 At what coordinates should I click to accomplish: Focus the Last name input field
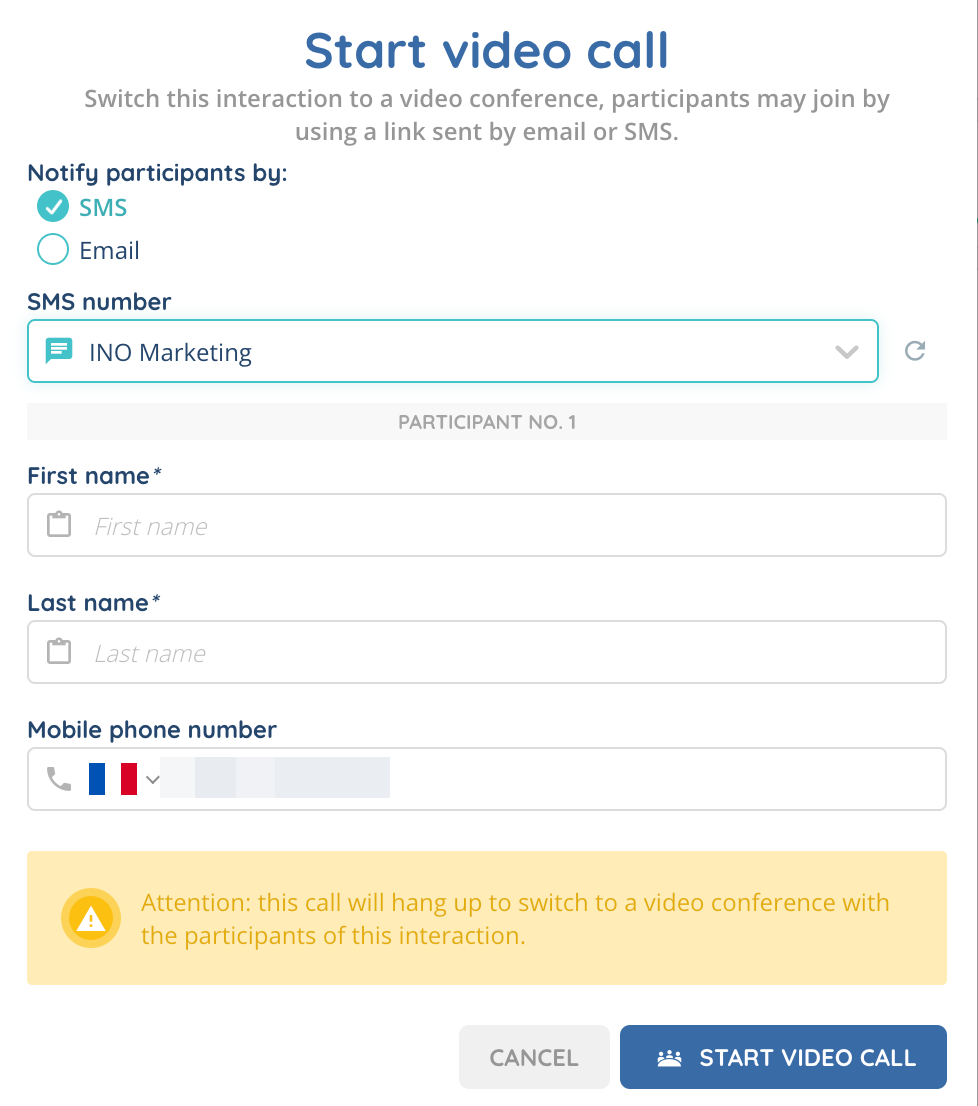(x=510, y=653)
